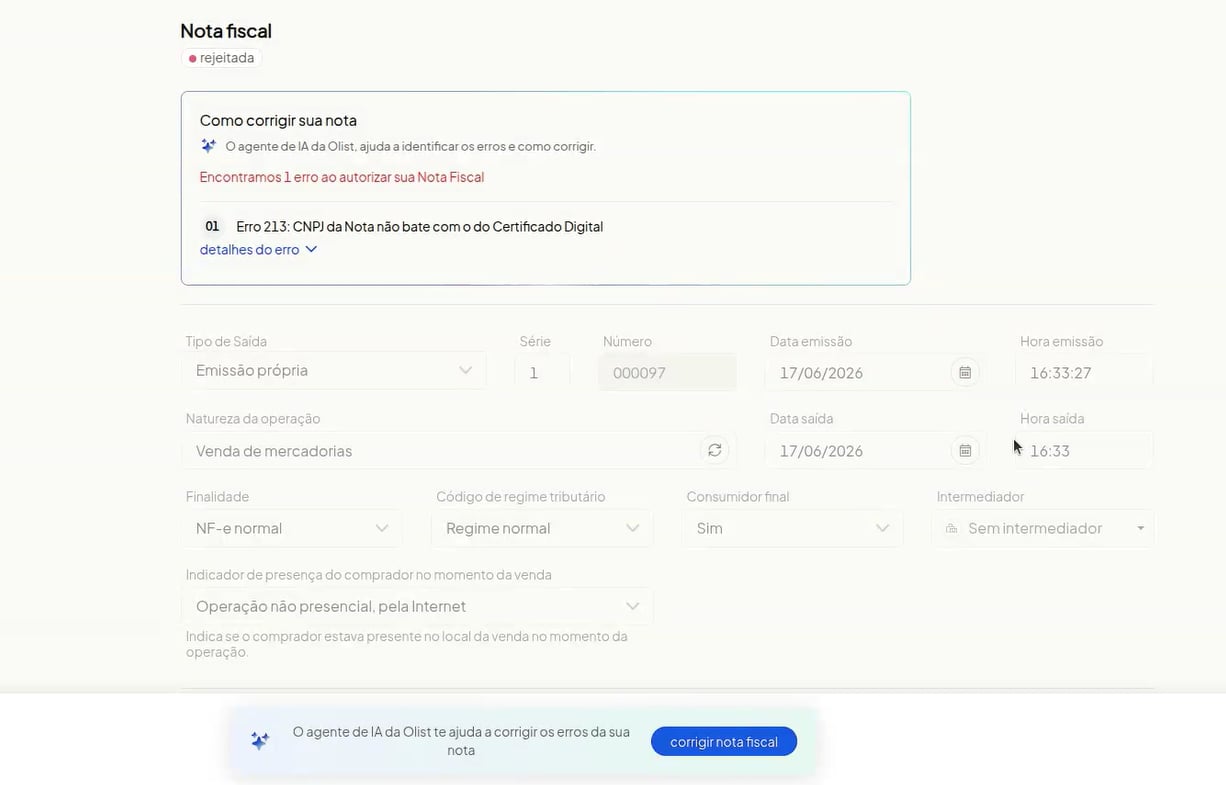This screenshot has width=1226, height=785.
Task: Open Código de regime tributário dropdown
Action: click(542, 528)
